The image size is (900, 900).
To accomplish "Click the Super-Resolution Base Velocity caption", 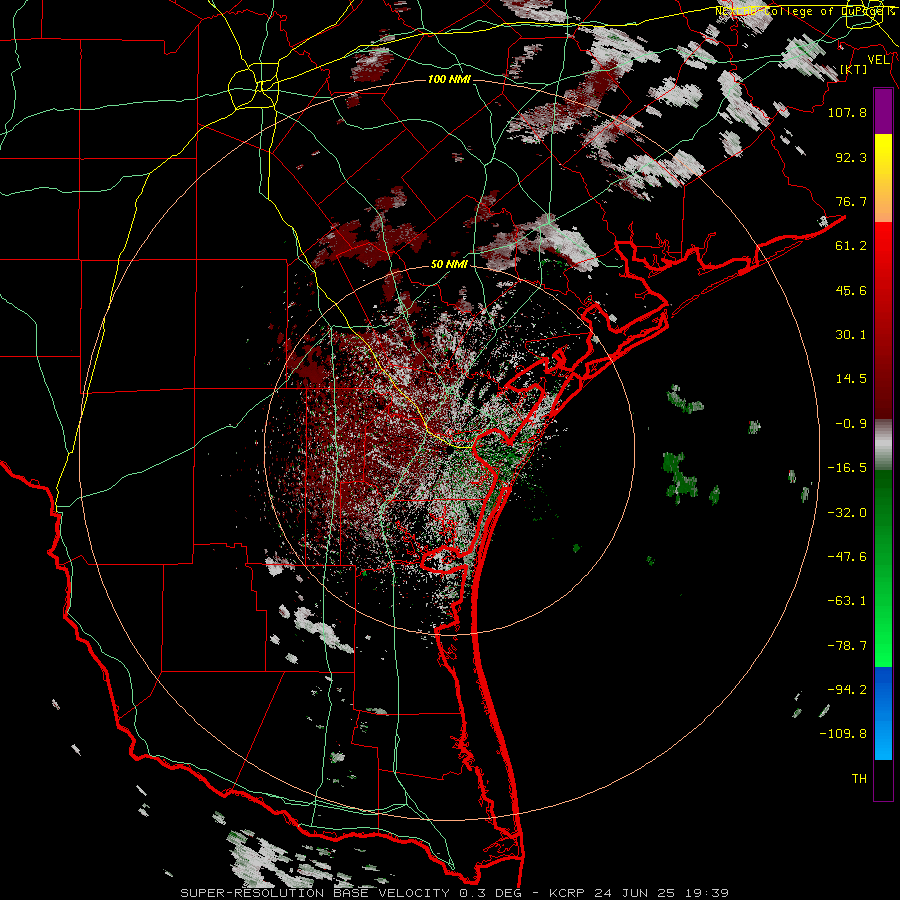I will pos(455,893).
